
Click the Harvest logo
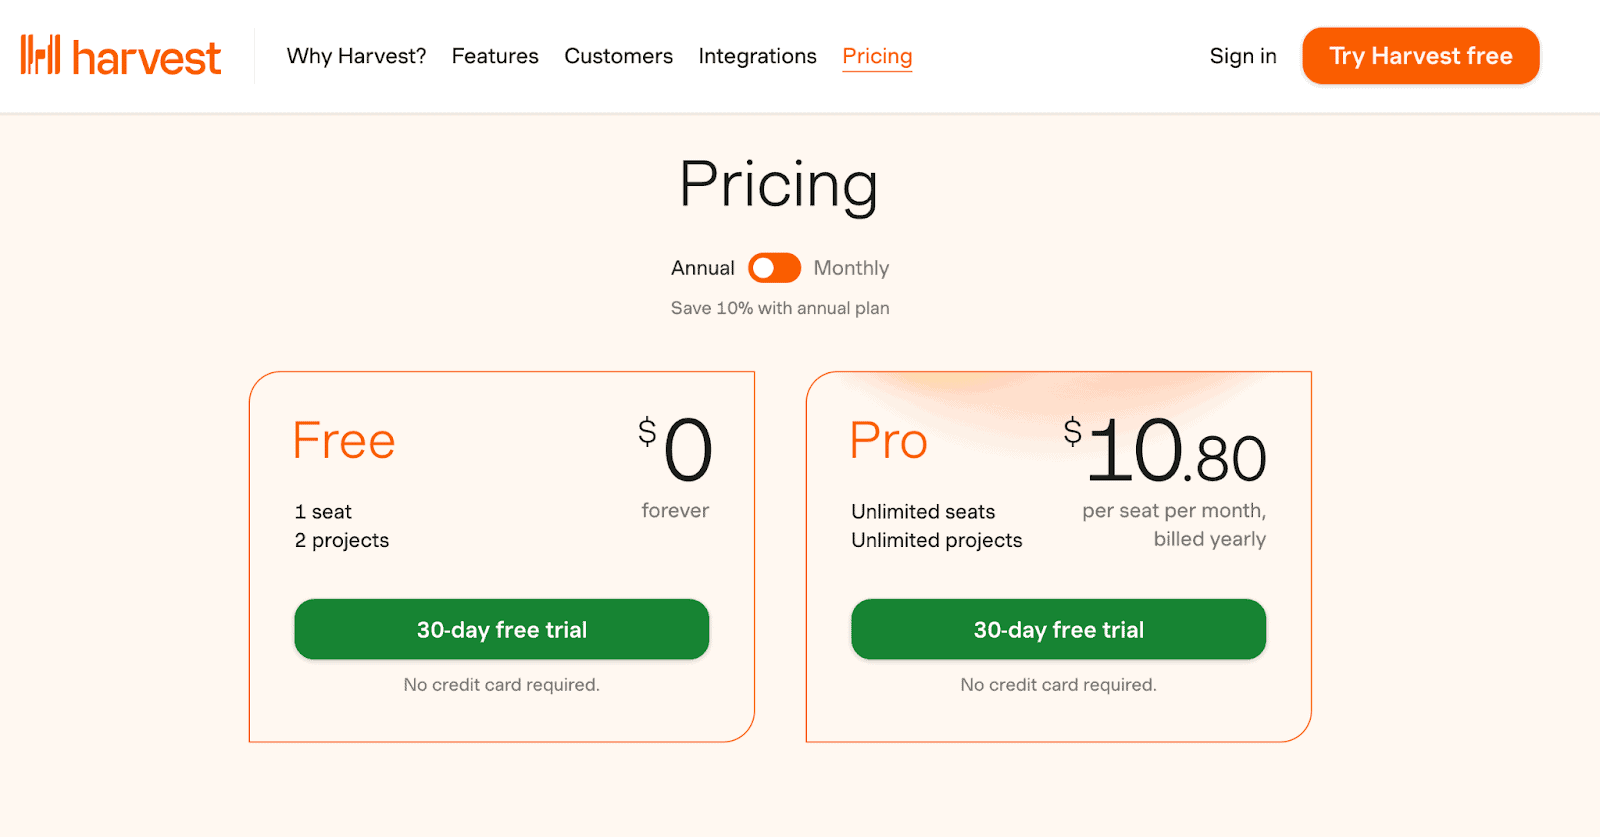coord(121,56)
